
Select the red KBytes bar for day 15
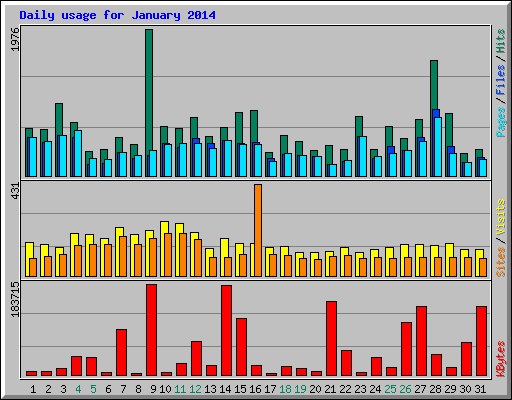tap(241, 347)
